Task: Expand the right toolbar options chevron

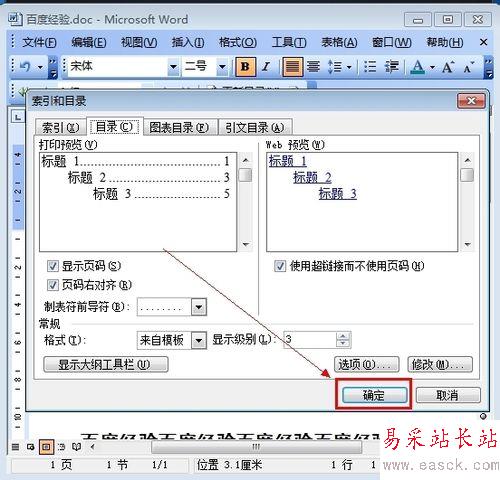Action: (488, 68)
